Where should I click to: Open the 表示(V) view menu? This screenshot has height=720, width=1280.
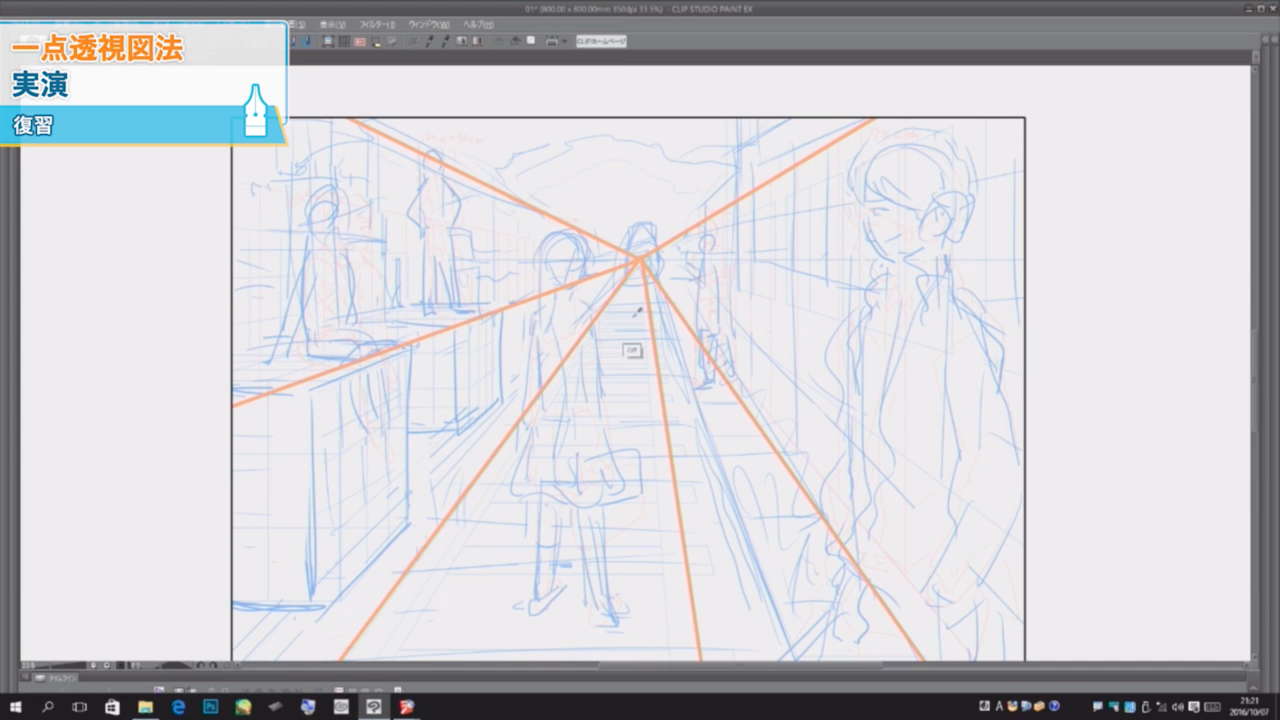click(333, 25)
